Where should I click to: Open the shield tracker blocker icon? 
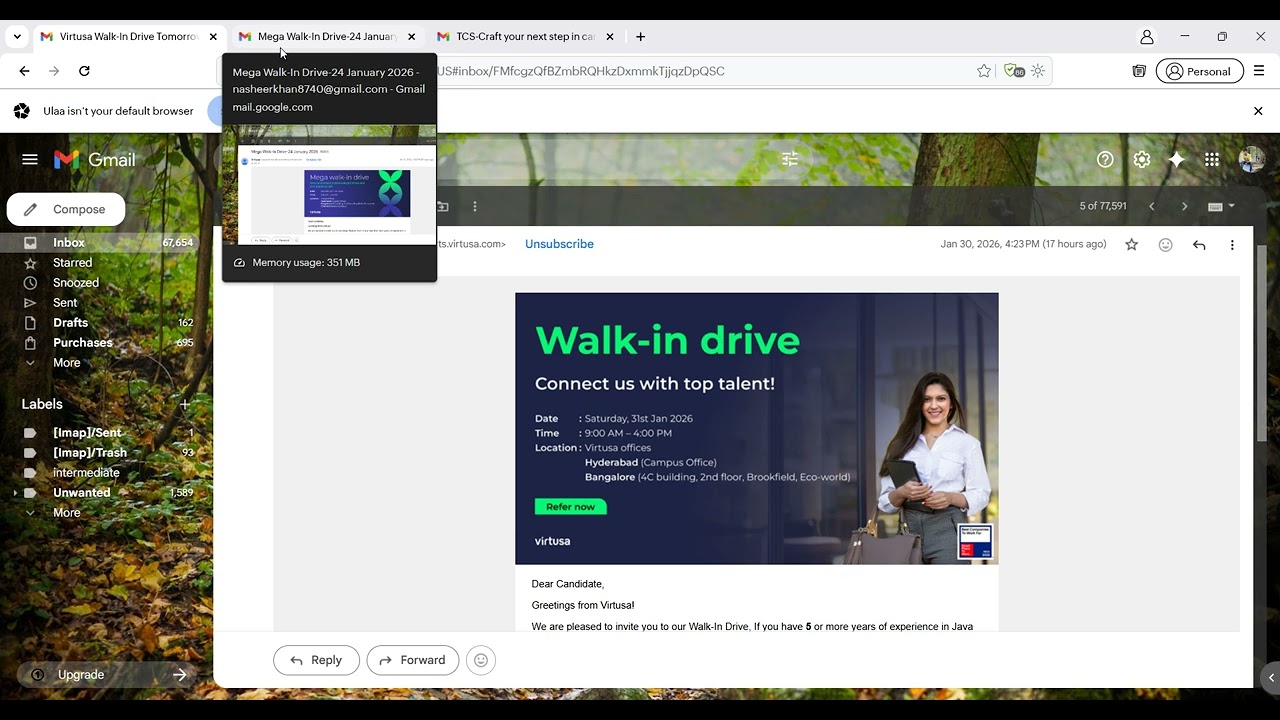pyautogui.click(x=1014, y=71)
